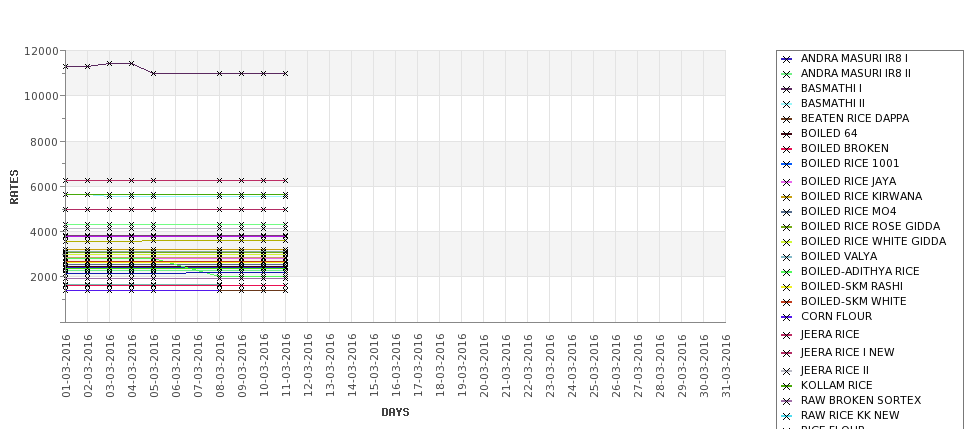Click the topmost line's data point on 11-03-2016

pyautogui.click(x=285, y=73)
